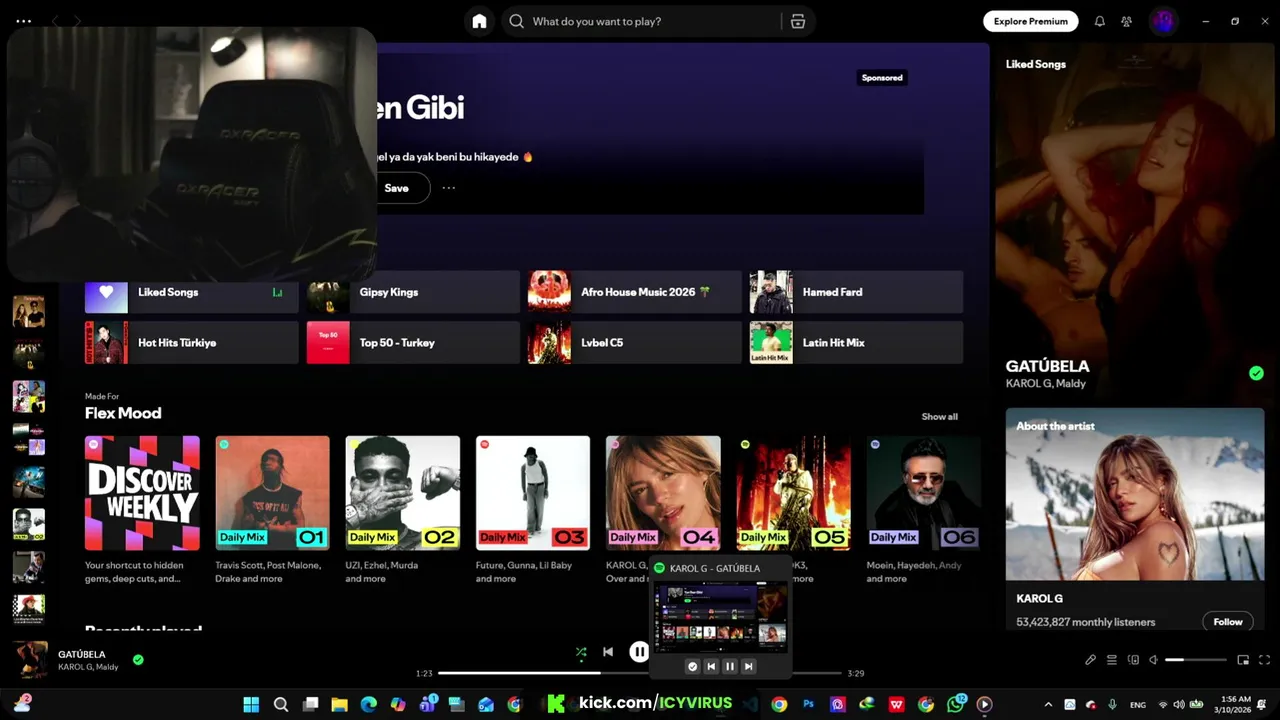Toggle the liked checkmark beside GATÚBELA in player bar
This screenshot has height=720, width=1280.
click(x=138, y=660)
